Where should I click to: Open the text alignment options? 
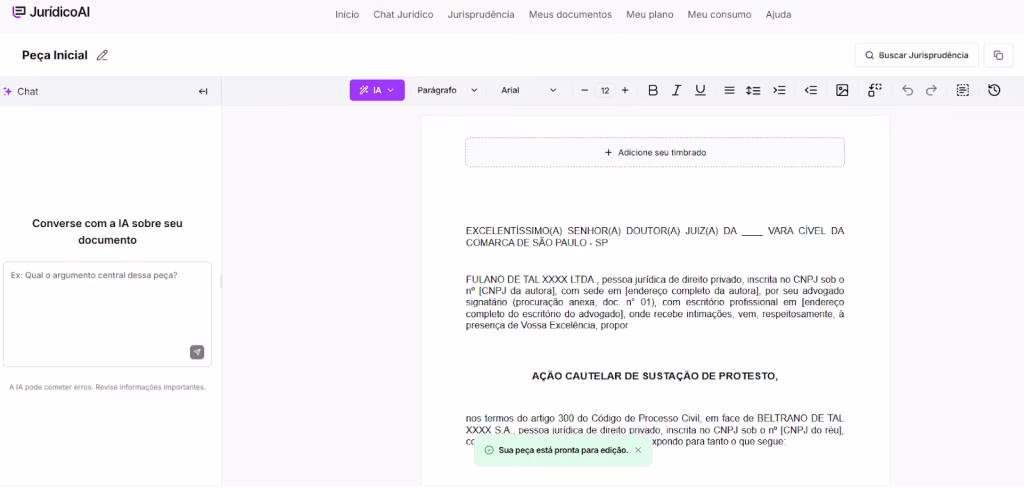coord(729,90)
